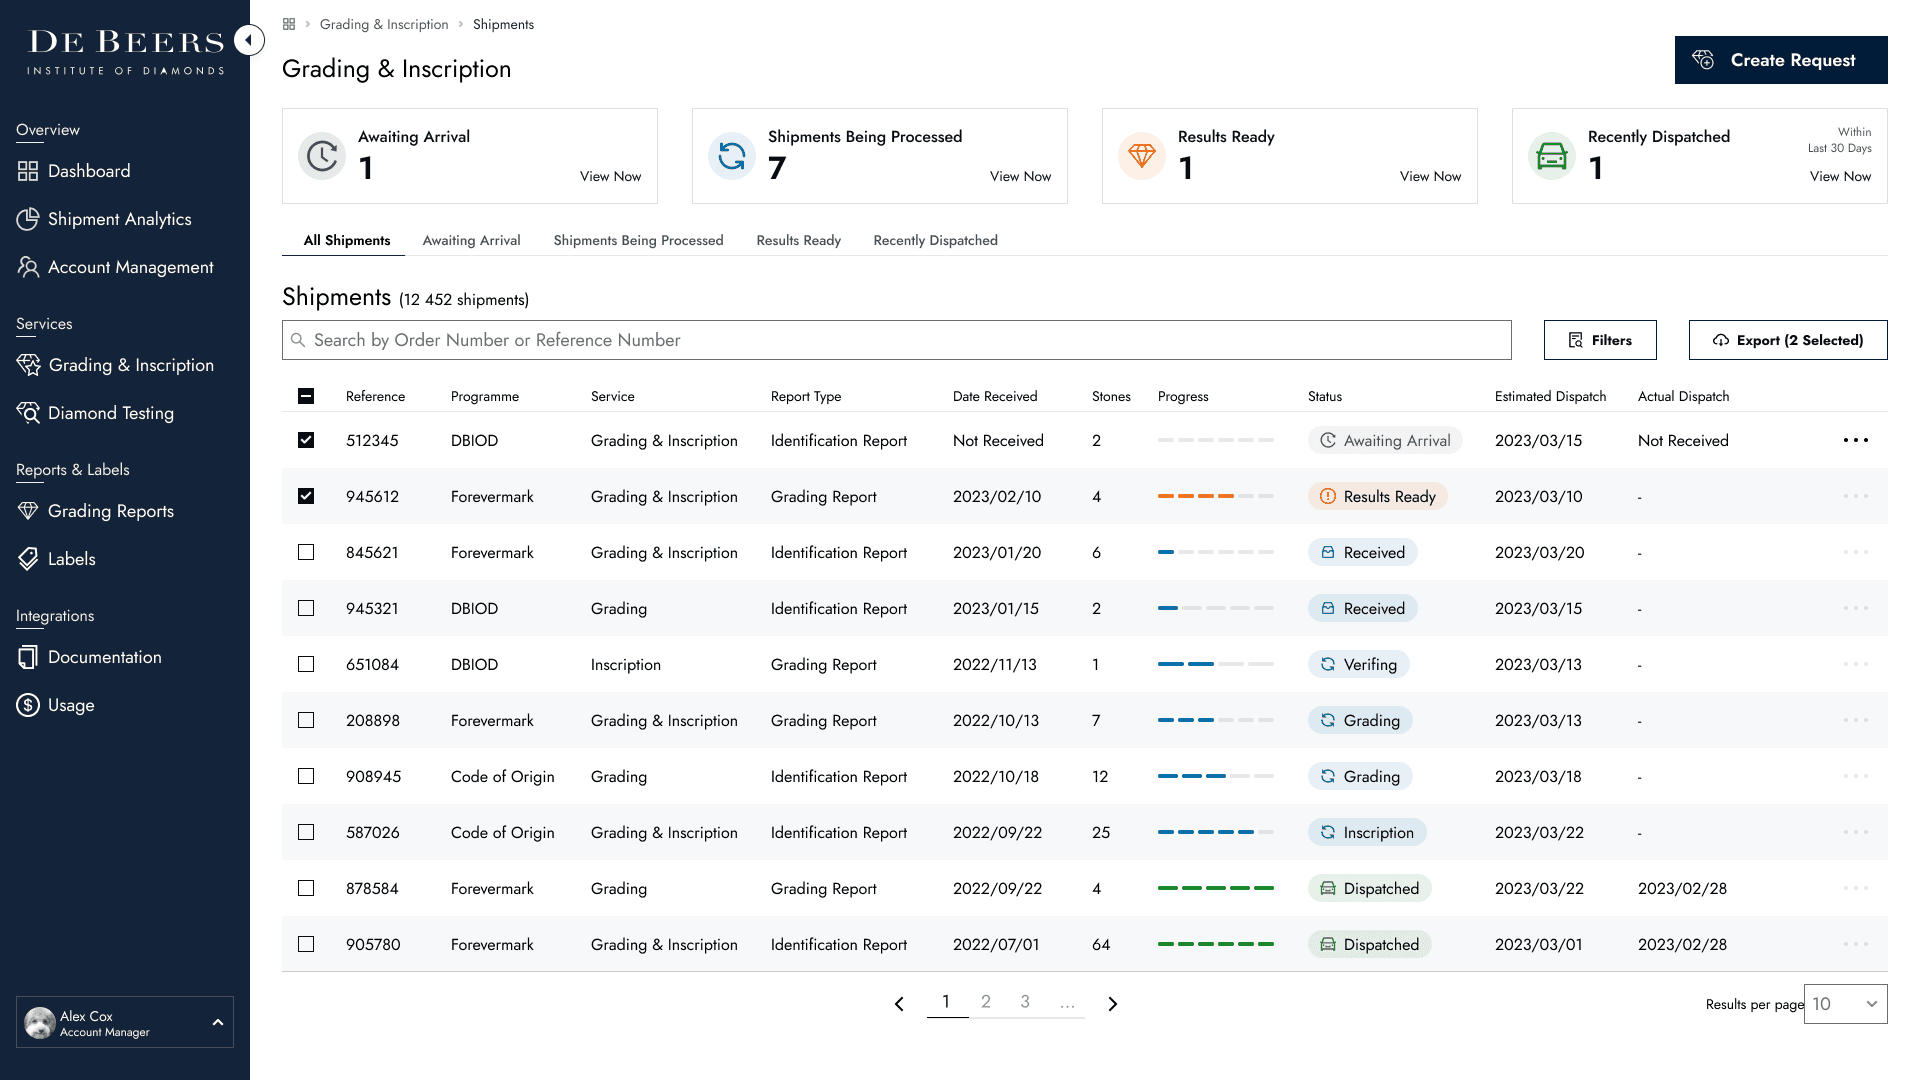Open the Results per page dropdown
This screenshot has width=1920, height=1080.
[1845, 1004]
